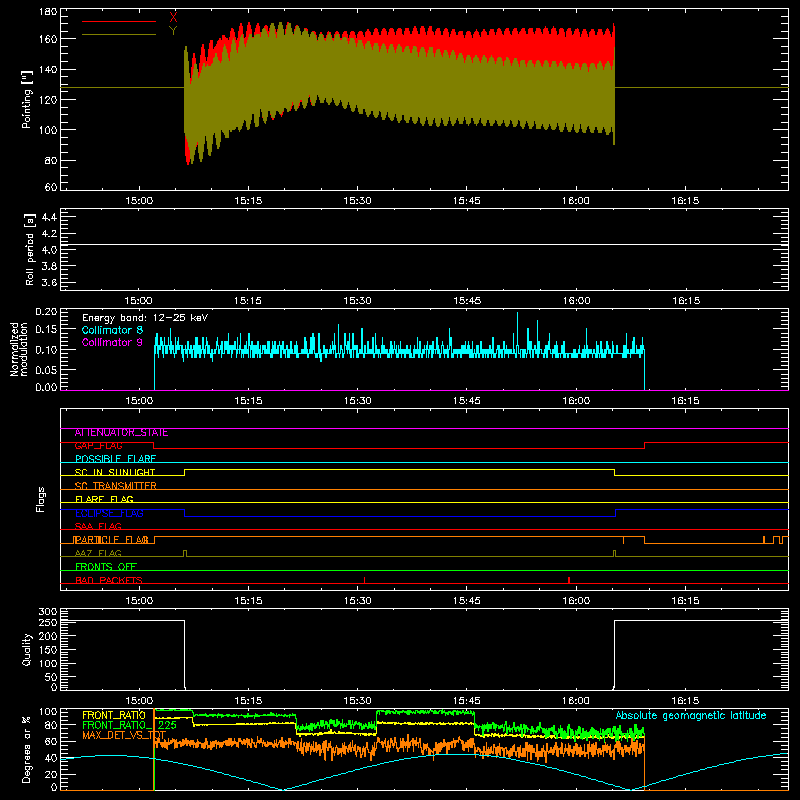
Task: Click the SC_TRANSMITTER flag label
Action: coord(116,486)
